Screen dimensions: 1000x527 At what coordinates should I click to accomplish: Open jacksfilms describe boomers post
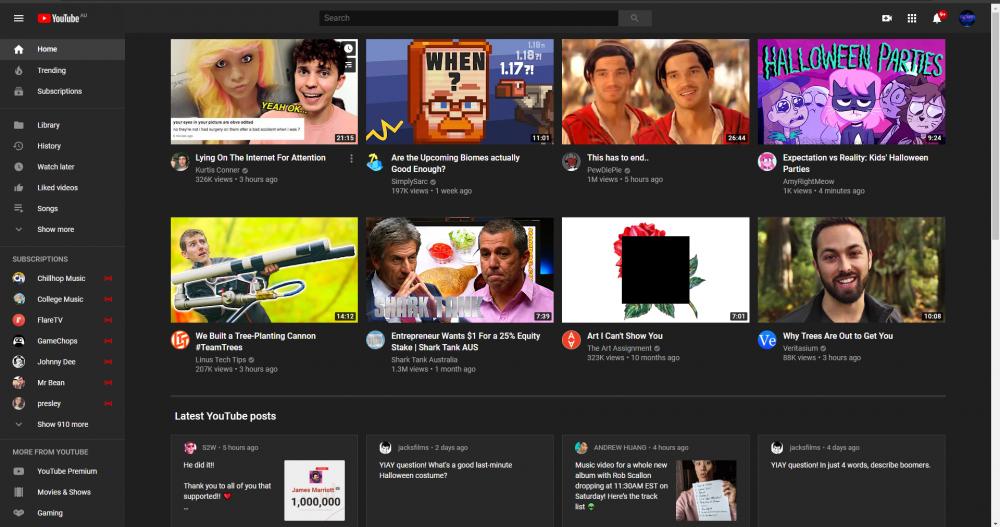(x=851, y=481)
